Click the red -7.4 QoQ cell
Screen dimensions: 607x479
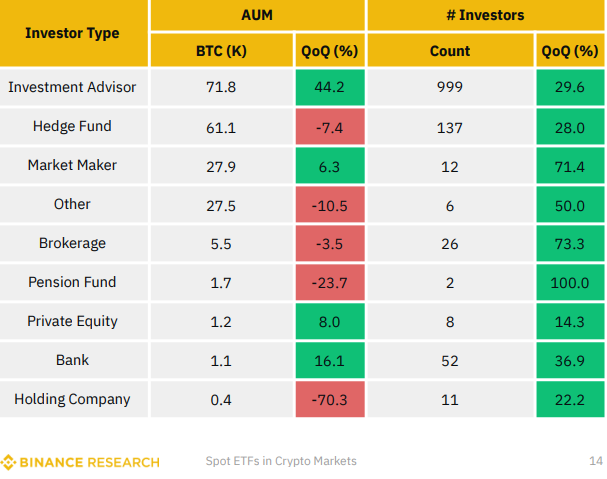click(x=330, y=127)
